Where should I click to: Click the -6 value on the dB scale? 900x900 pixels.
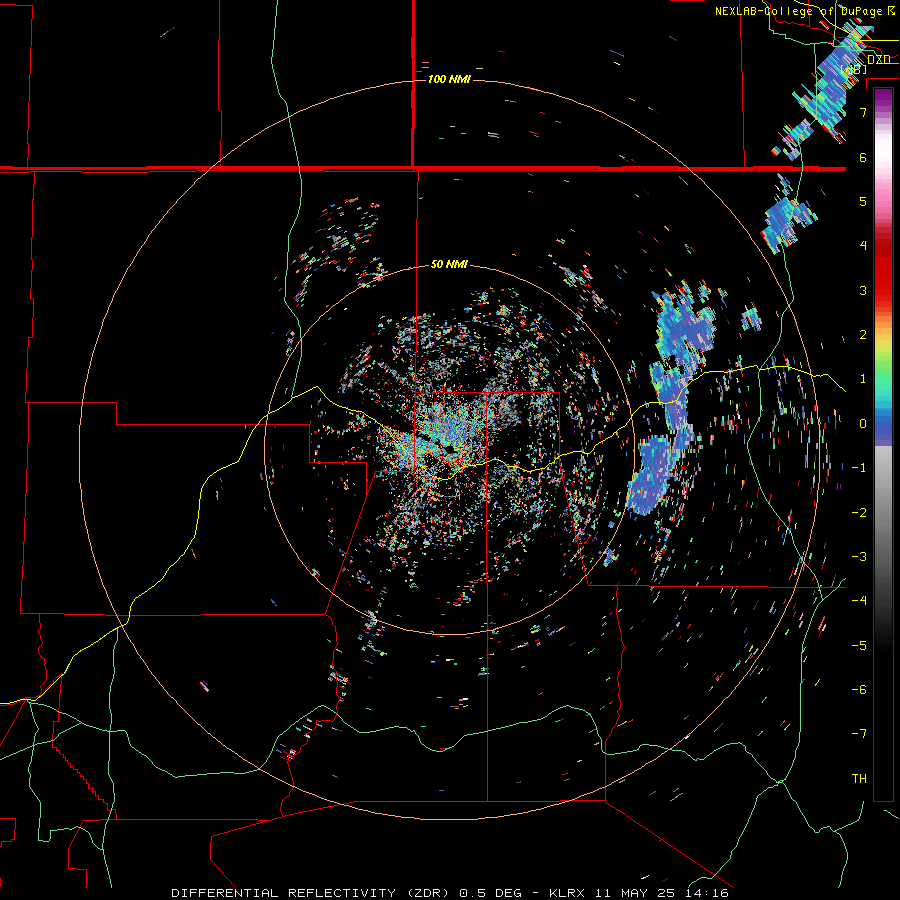click(859, 690)
